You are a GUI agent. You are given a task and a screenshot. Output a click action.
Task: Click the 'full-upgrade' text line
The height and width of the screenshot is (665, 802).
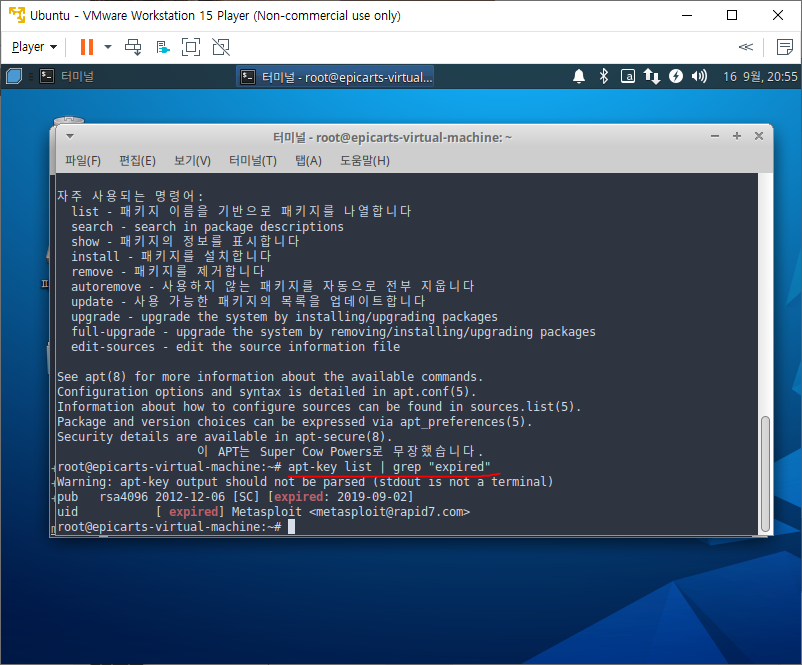tap(333, 332)
